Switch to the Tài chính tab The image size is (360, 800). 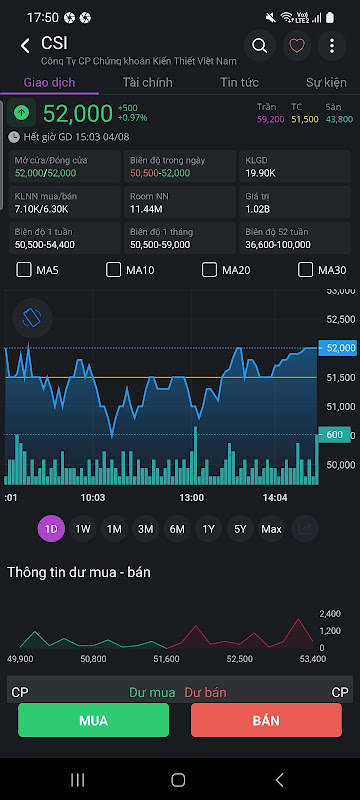[x=147, y=83]
